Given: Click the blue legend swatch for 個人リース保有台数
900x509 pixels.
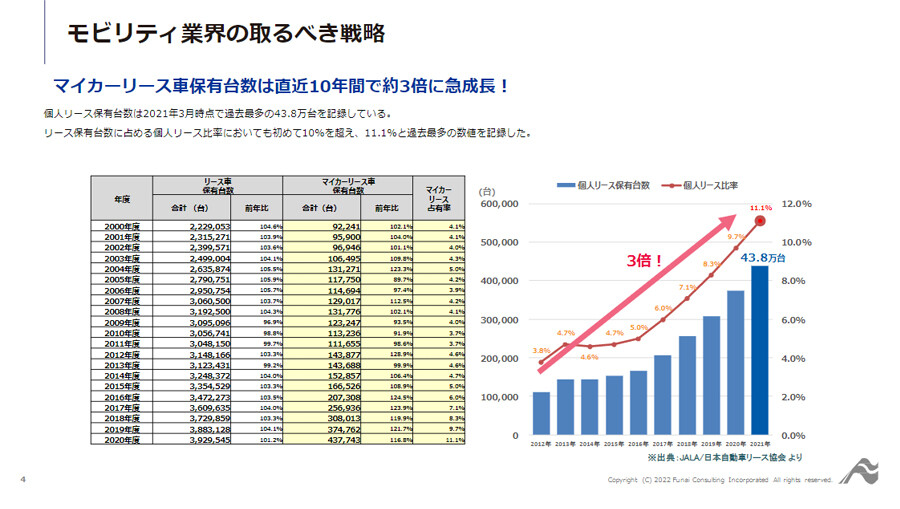Looking at the screenshot, I should (565, 185).
